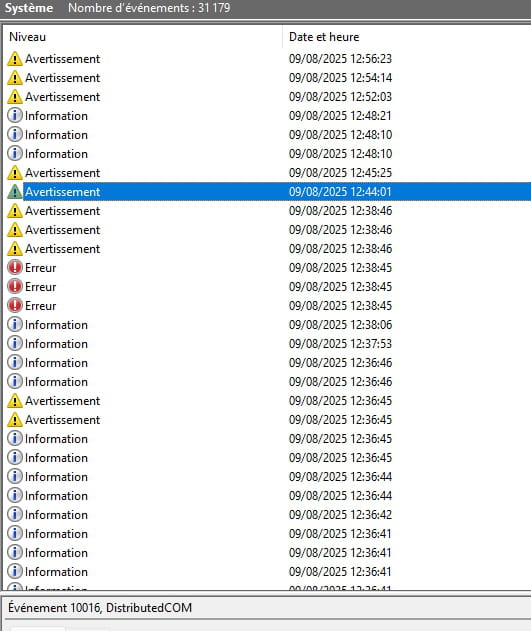Select the Information event at 12:38:06

267,324
